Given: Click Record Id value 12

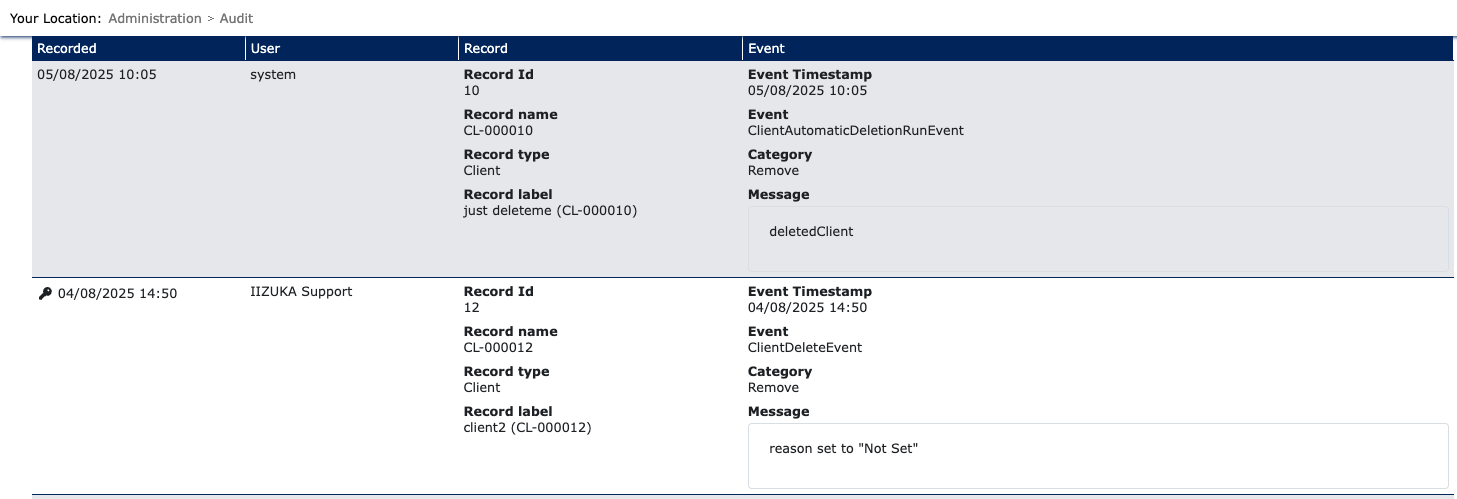Looking at the screenshot, I should pos(472,308).
